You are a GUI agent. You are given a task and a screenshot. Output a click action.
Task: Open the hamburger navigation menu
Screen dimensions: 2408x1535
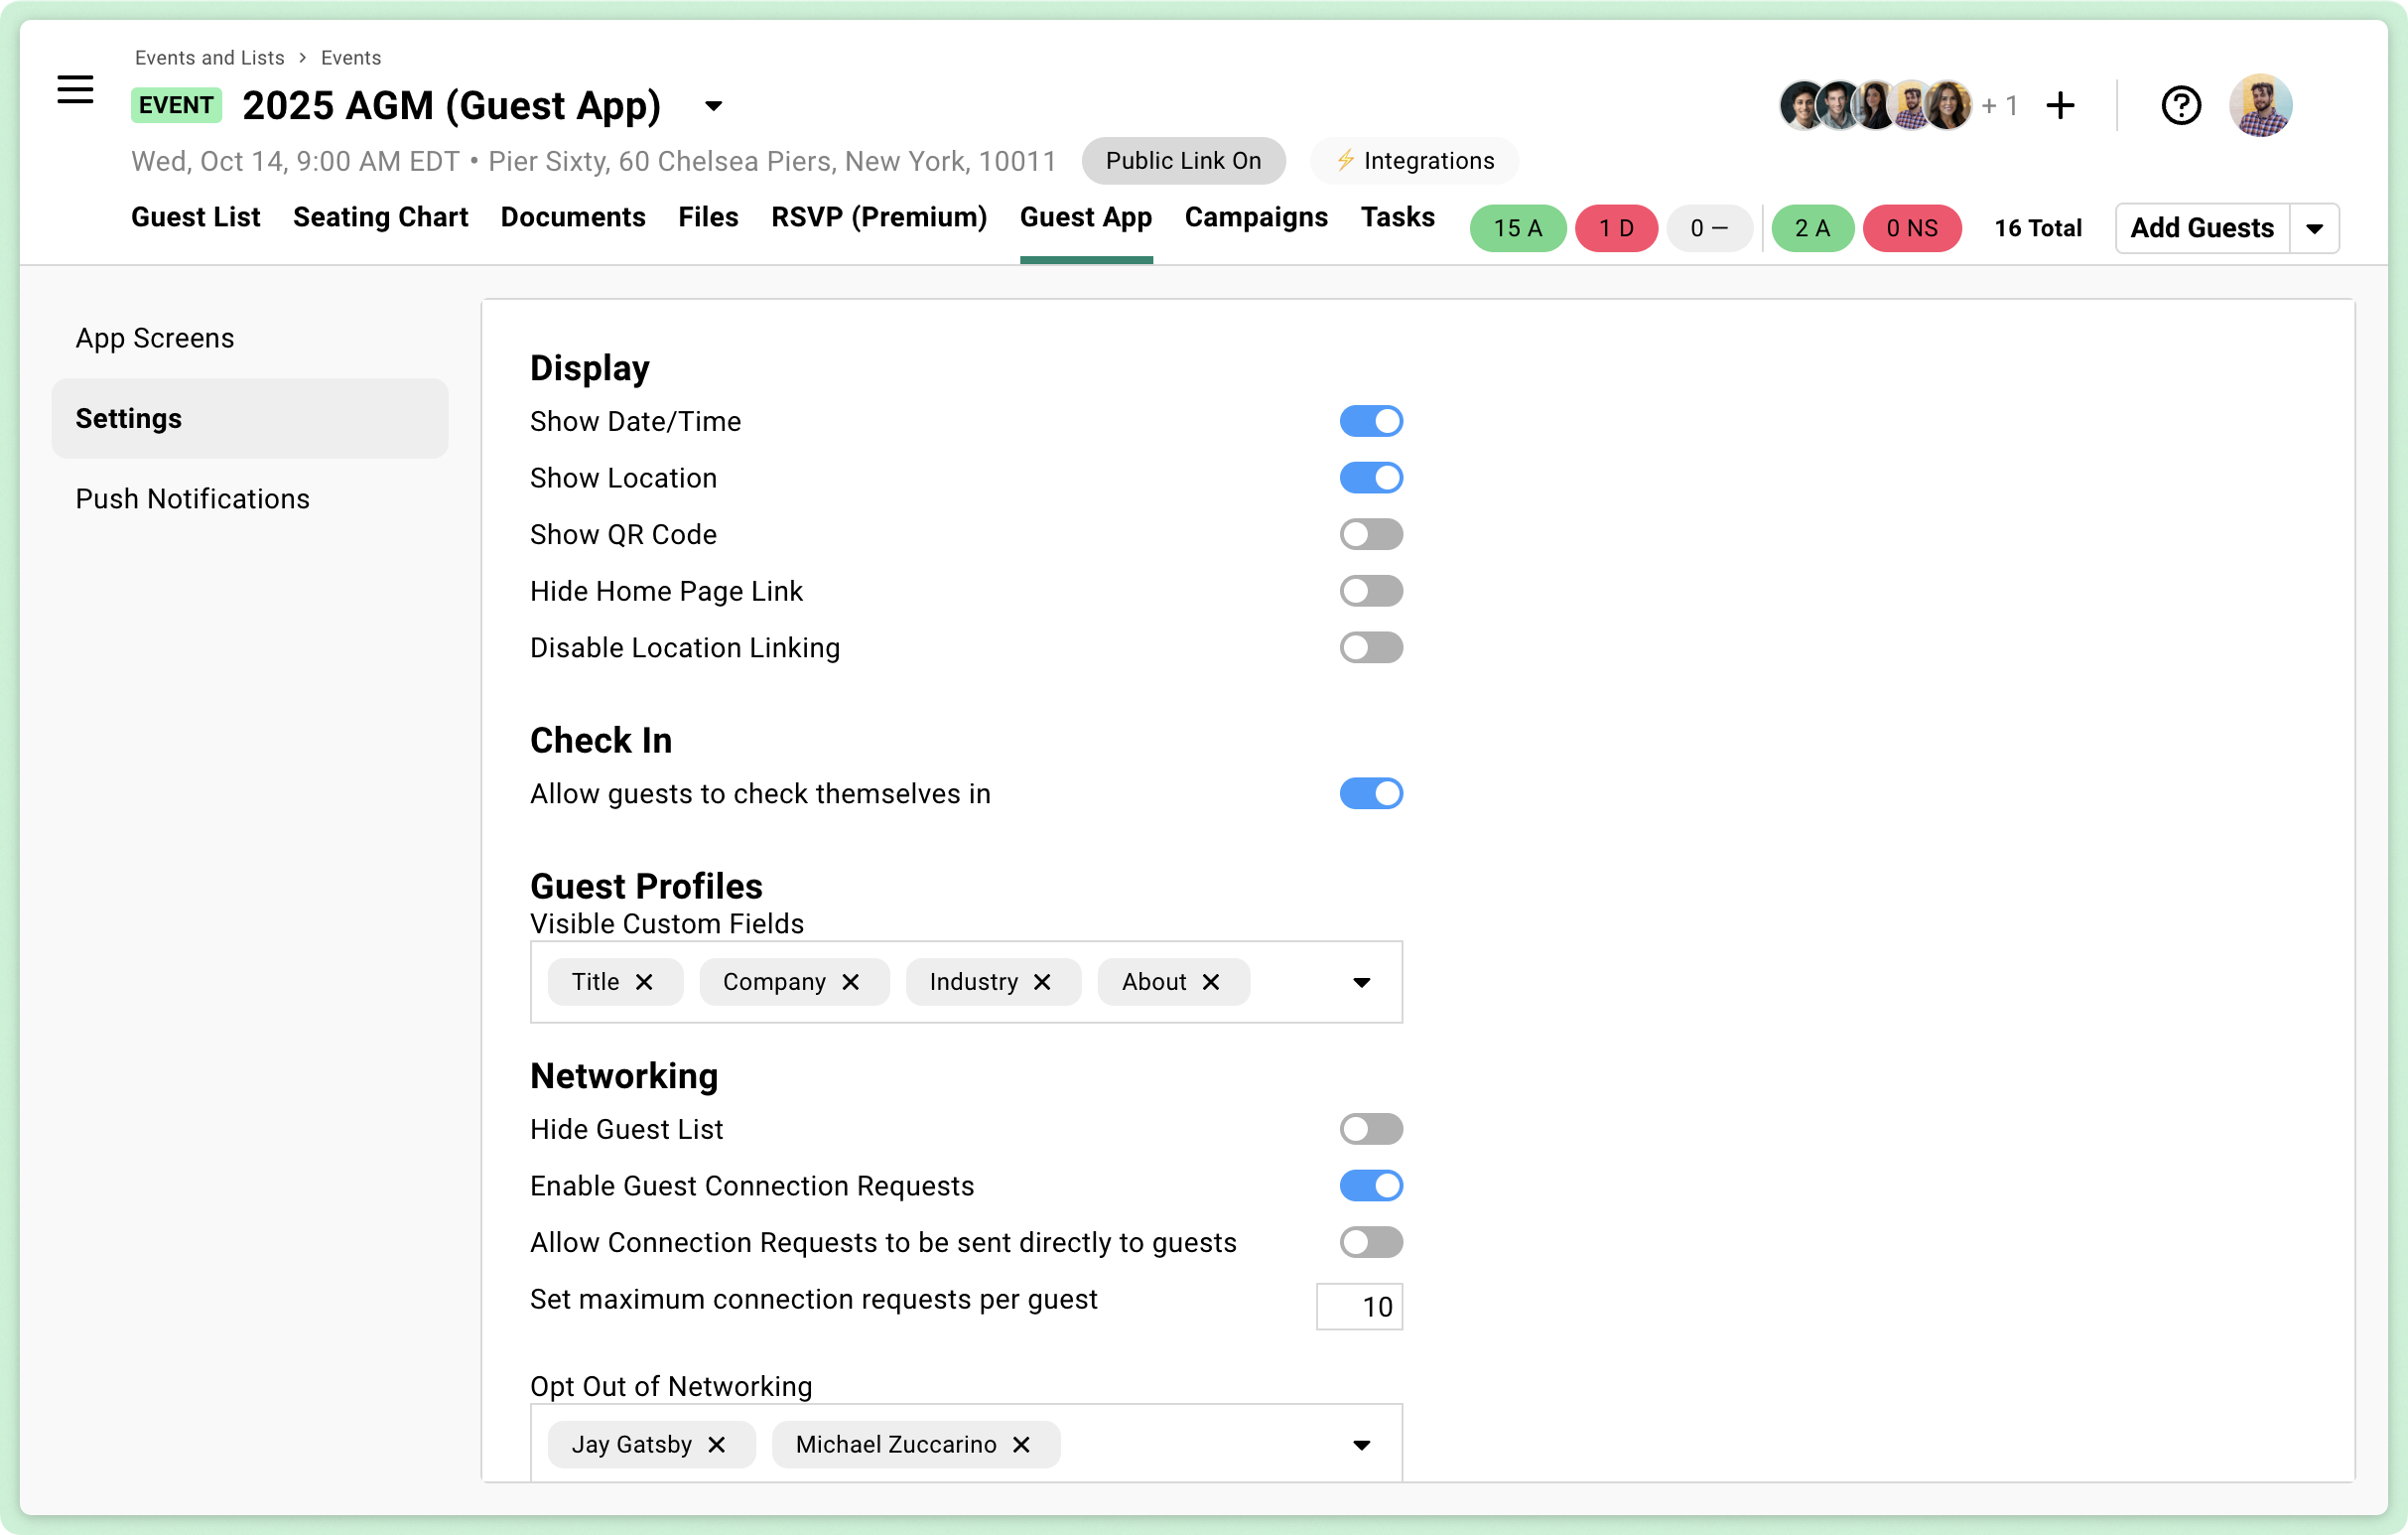75,90
